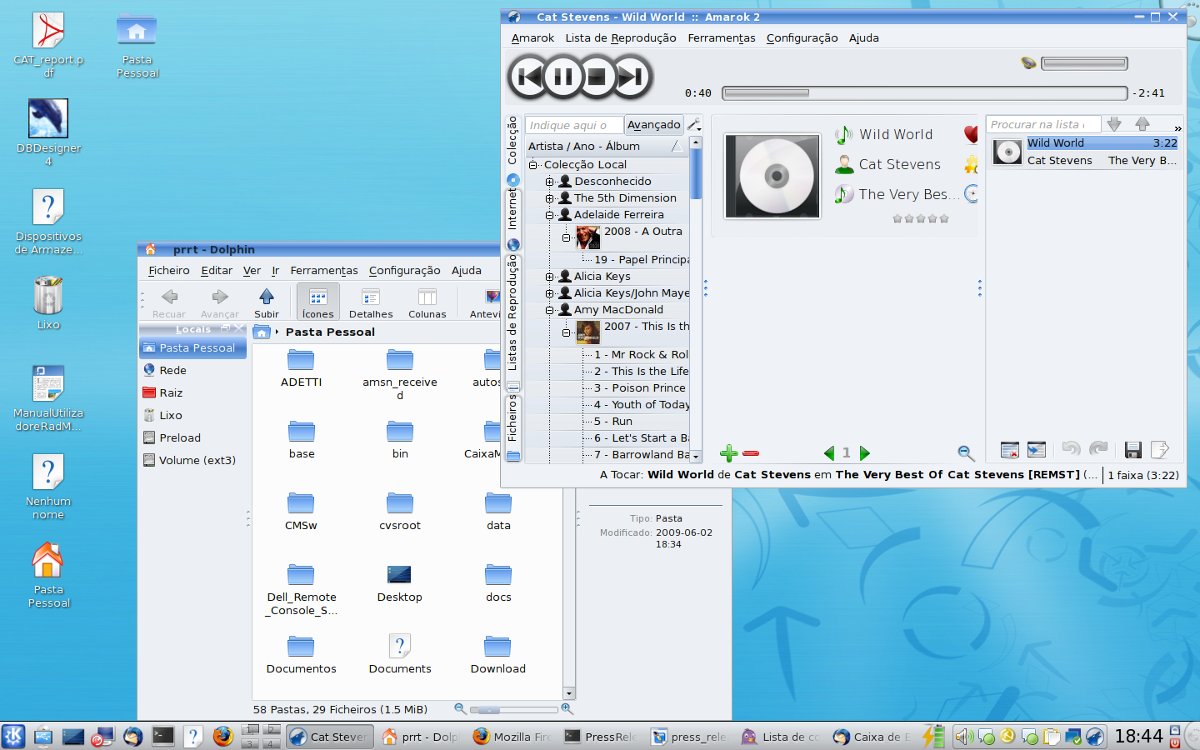Viewport: 1200px width, 750px height.
Task: Select Raiz in Dolphin places panel
Action: click(x=171, y=393)
